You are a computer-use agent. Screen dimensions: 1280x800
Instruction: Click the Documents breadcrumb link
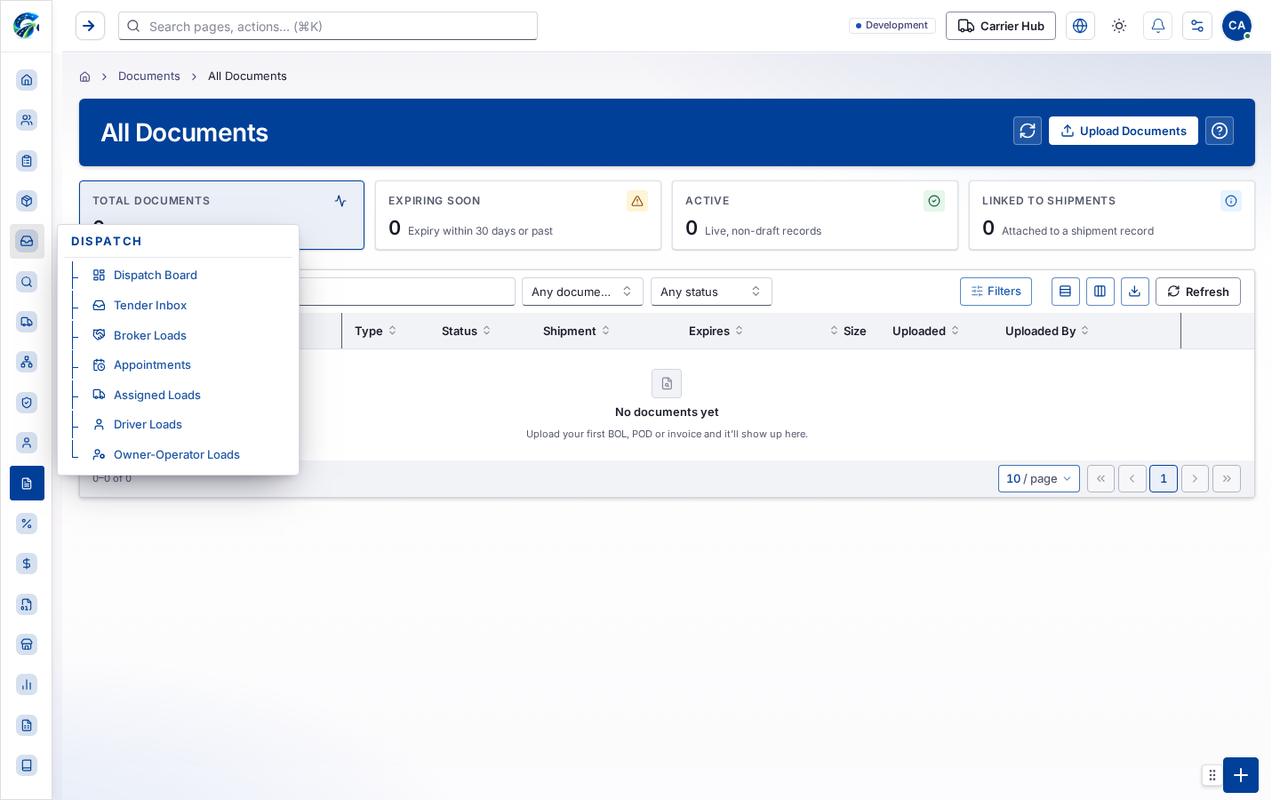coord(149,76)
